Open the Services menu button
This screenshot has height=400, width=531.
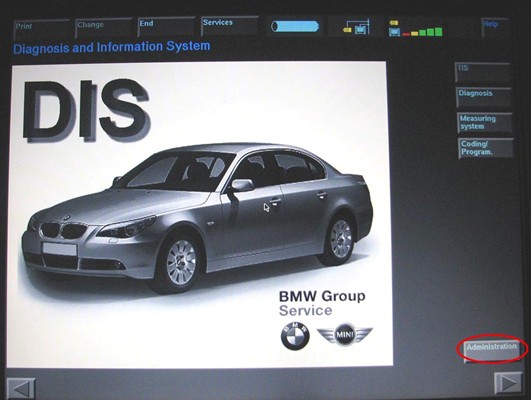[x=230, y=26]
